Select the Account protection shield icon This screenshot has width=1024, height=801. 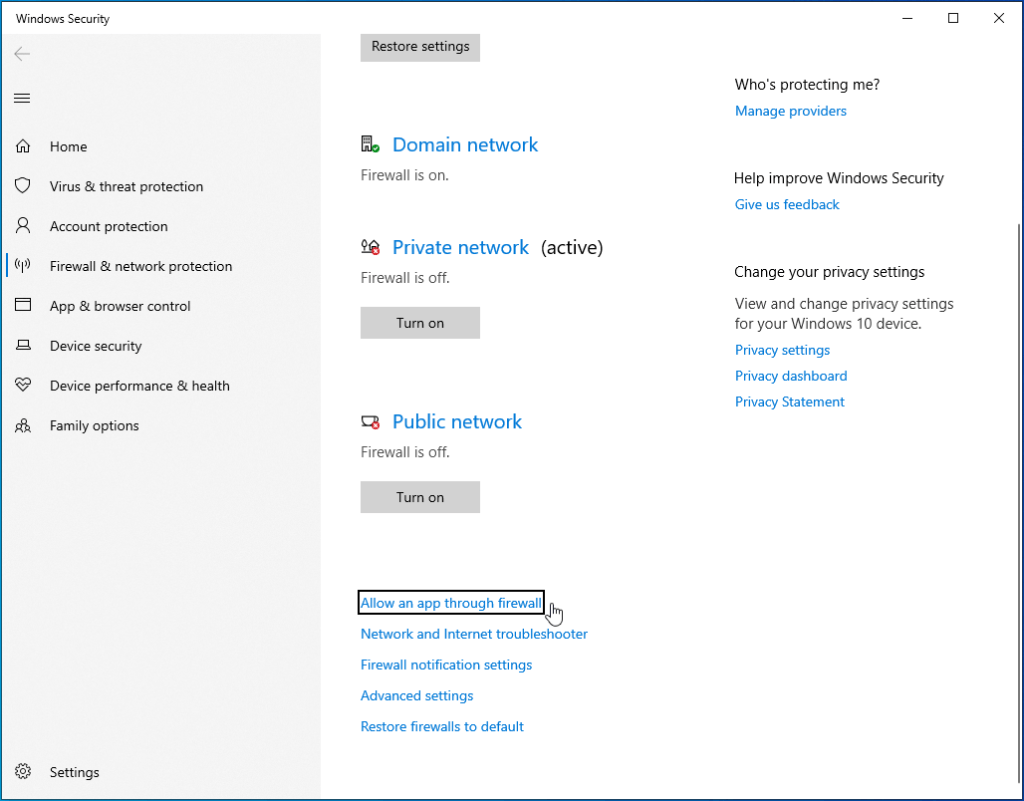point(22,226)
